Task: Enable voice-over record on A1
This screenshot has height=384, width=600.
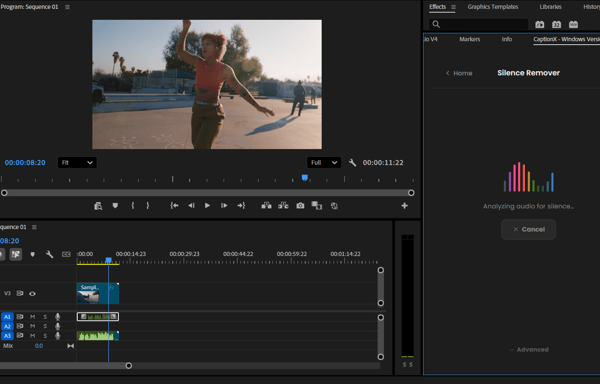Action: coord(58,317)
